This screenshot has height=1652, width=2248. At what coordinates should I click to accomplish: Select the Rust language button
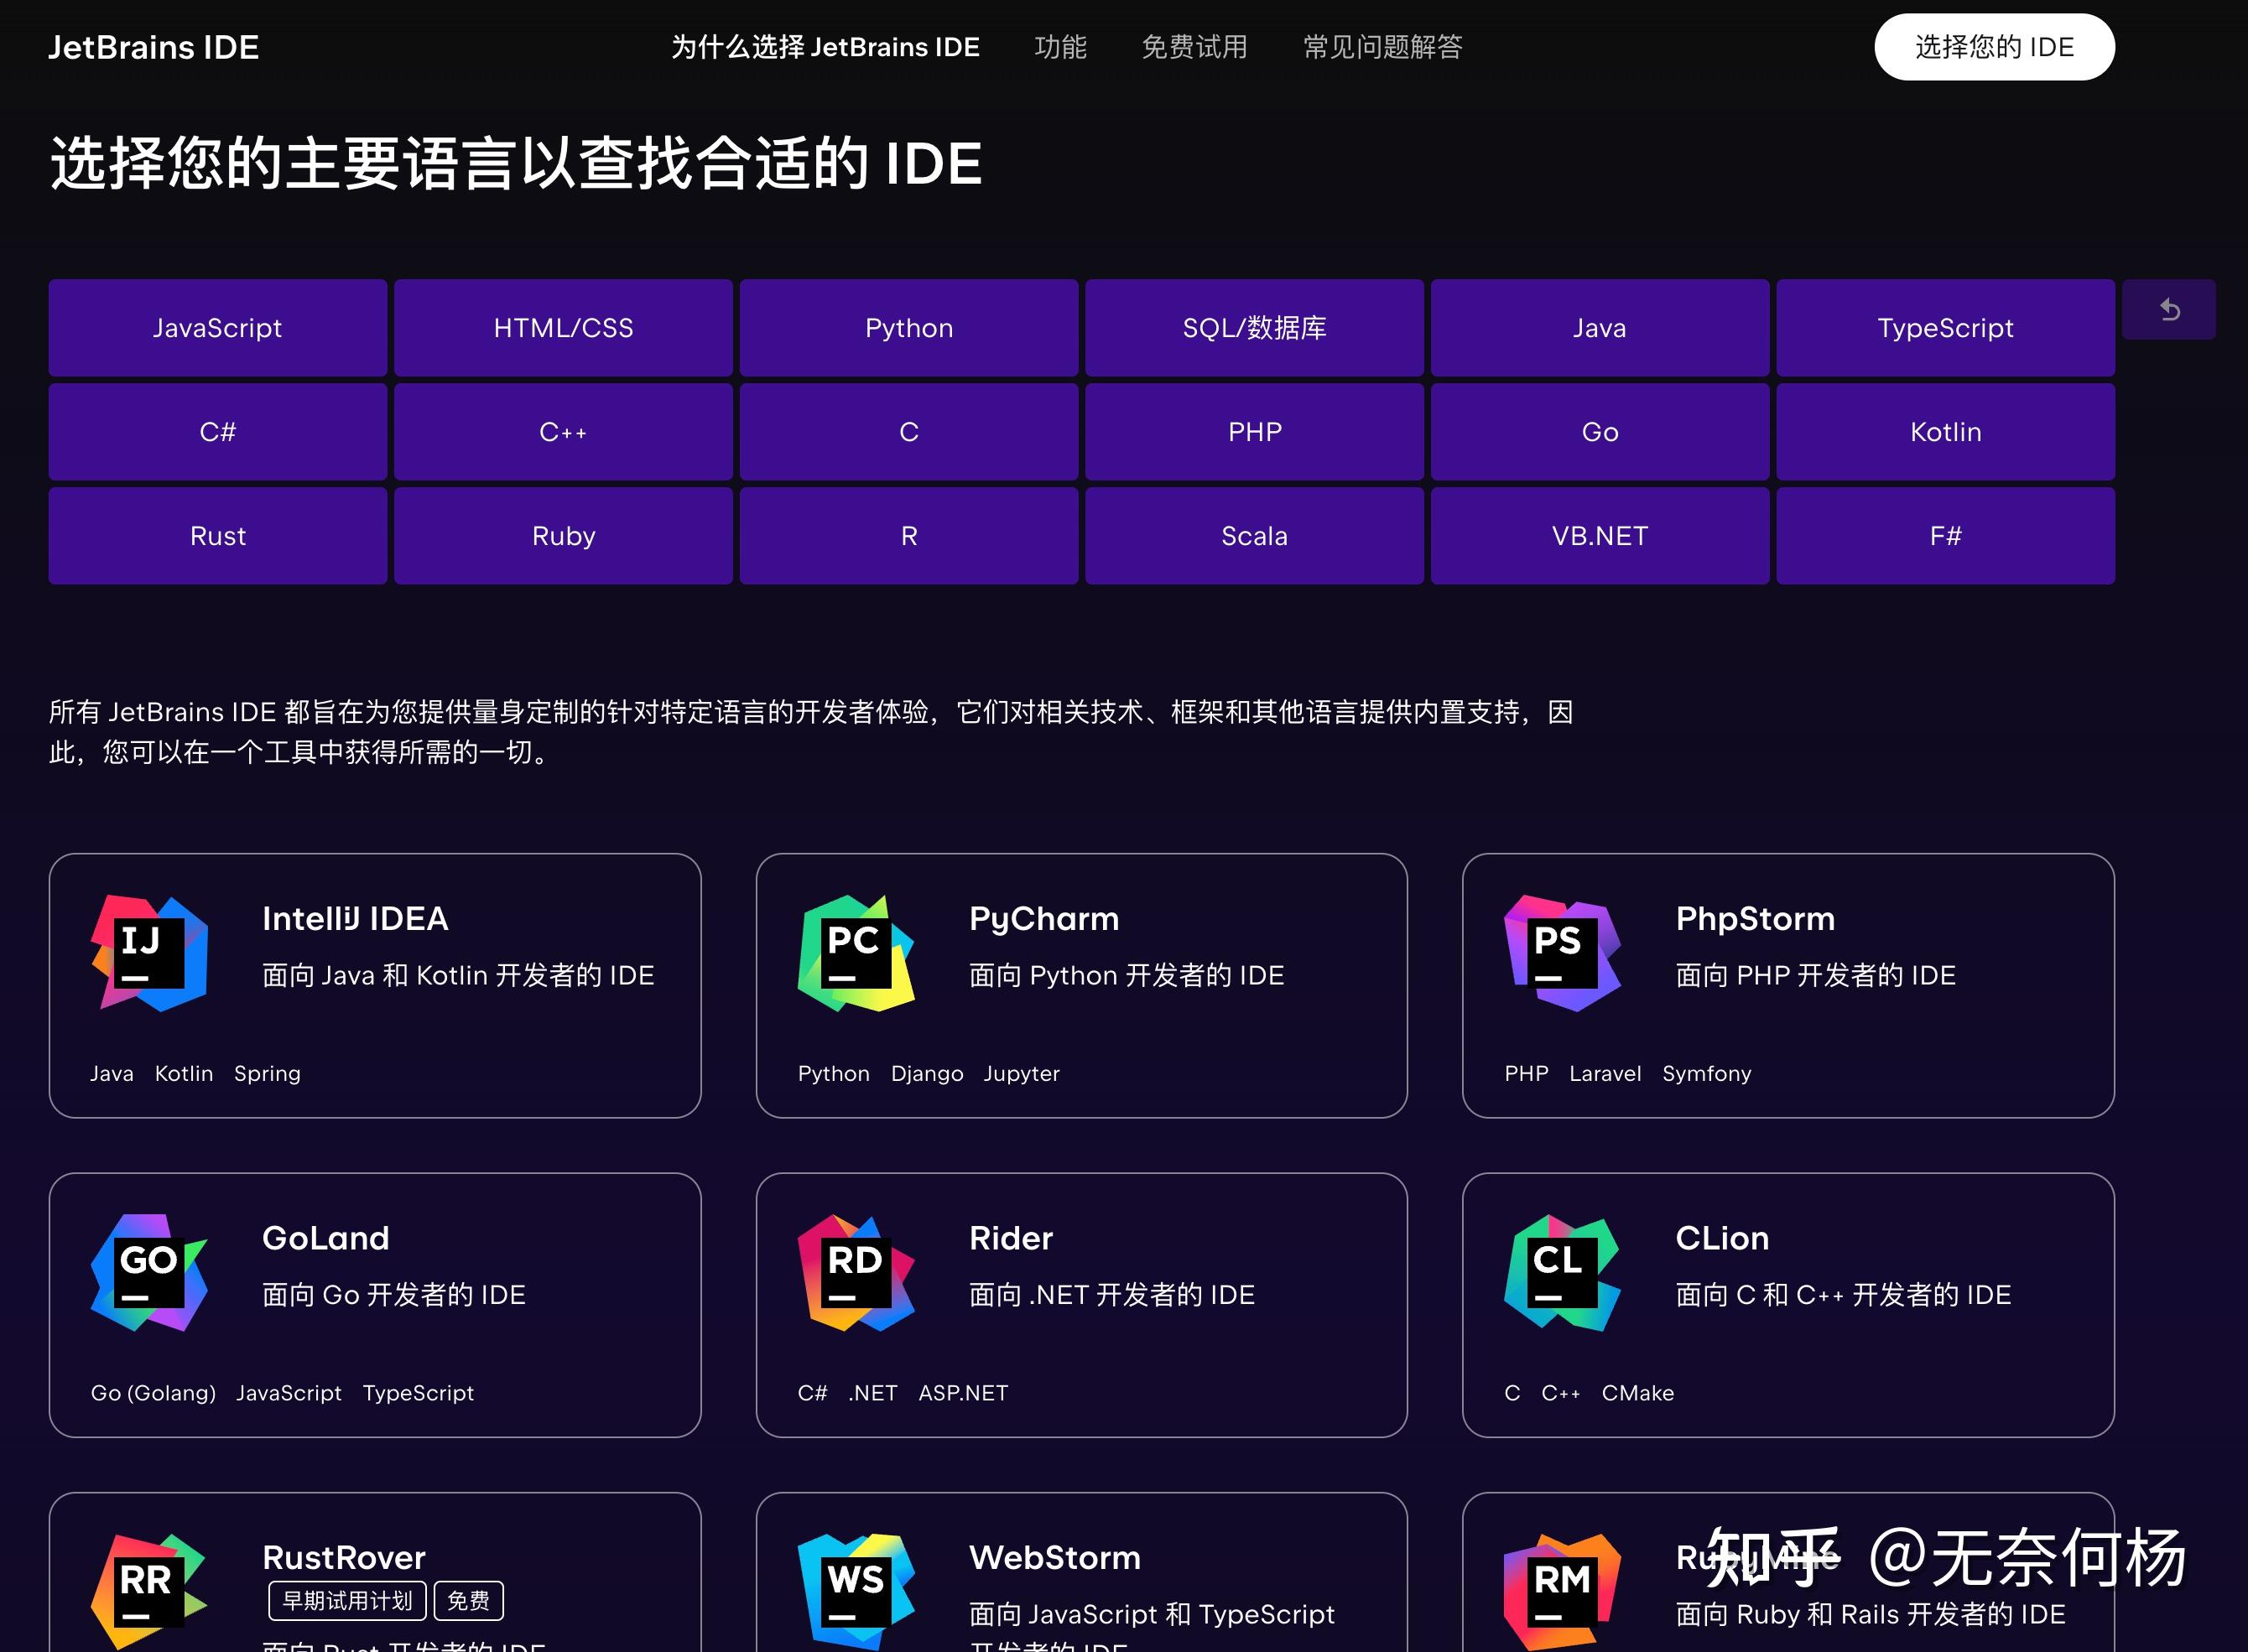click(217, 535)
